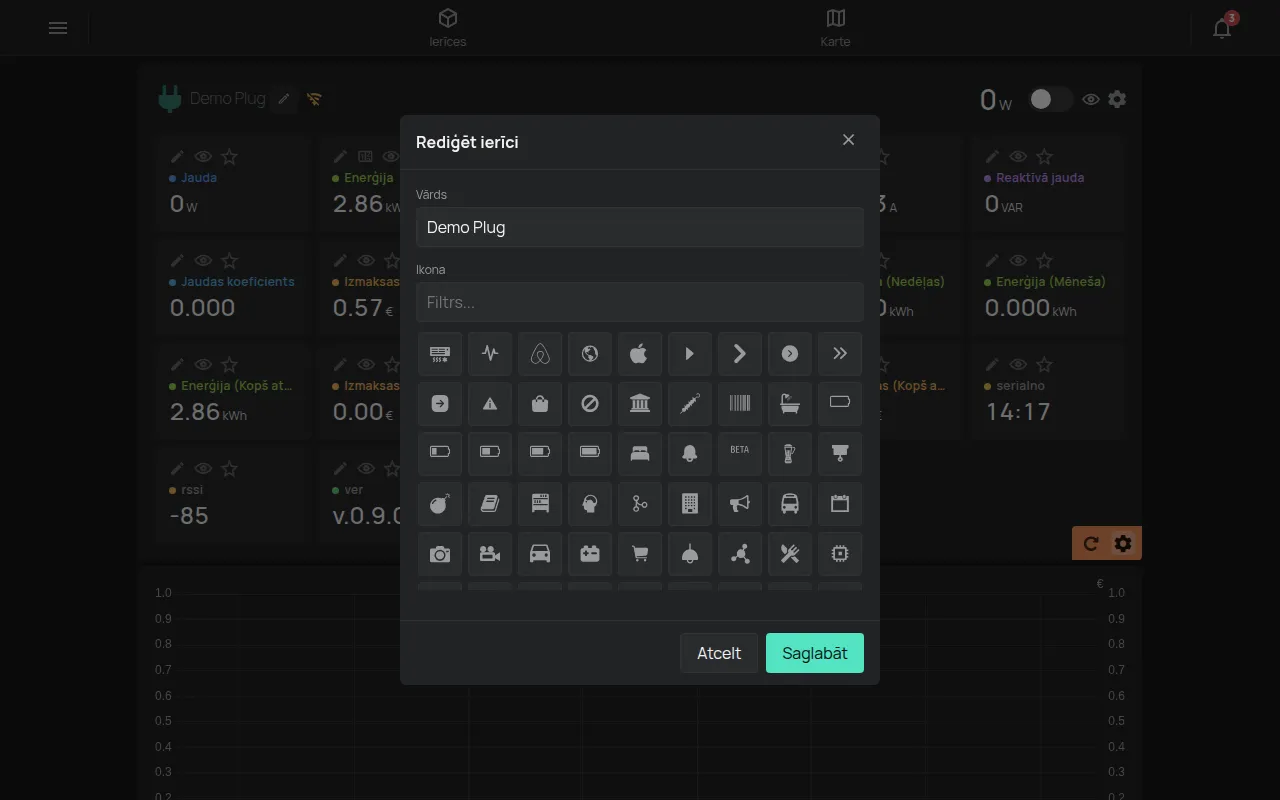The height and width of the screenshot is (800, 1280).
Task: Toggle the Demo Plug power switch
Action: [x=1050, y=99]
